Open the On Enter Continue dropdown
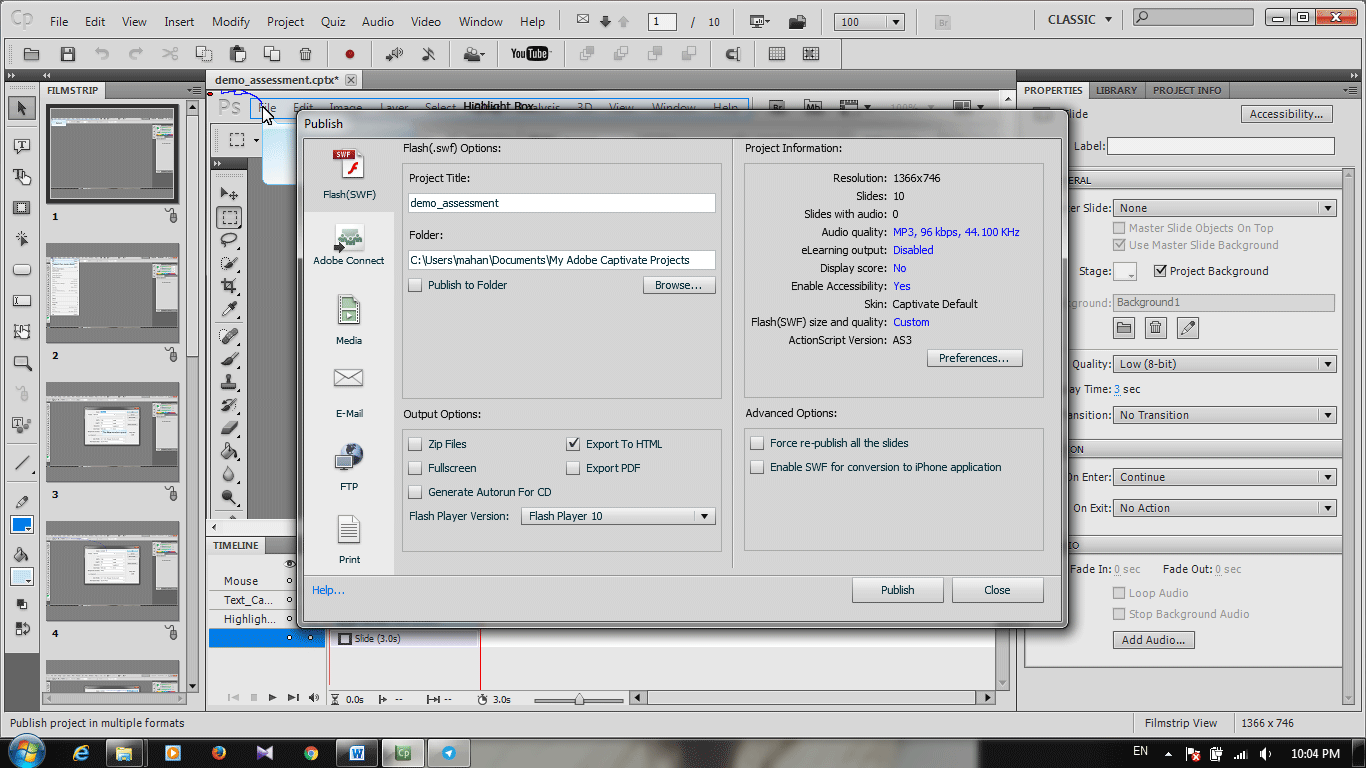The width and height of the screenshot is (1366, 768). [1225, 477]
